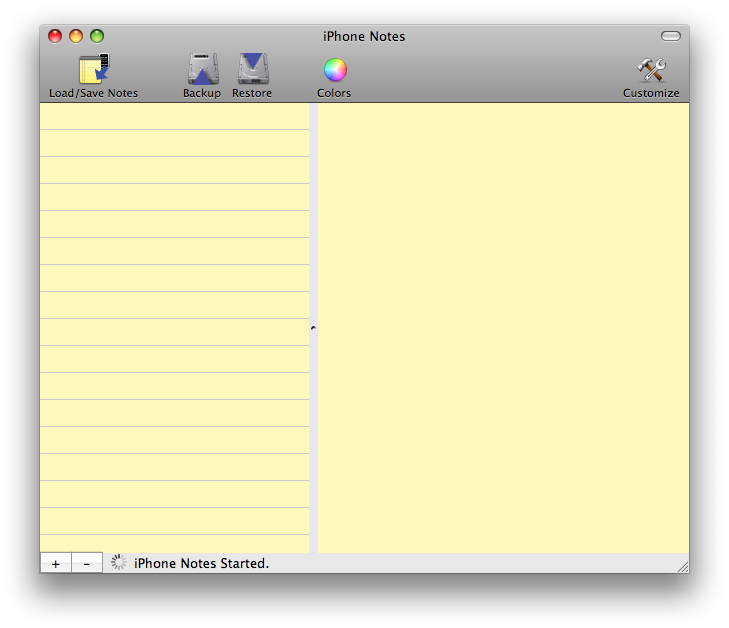This screenshot has width=729, height=628.
Task: Toggle toolbar visibility with pill button
Action: tap(670, 36)
